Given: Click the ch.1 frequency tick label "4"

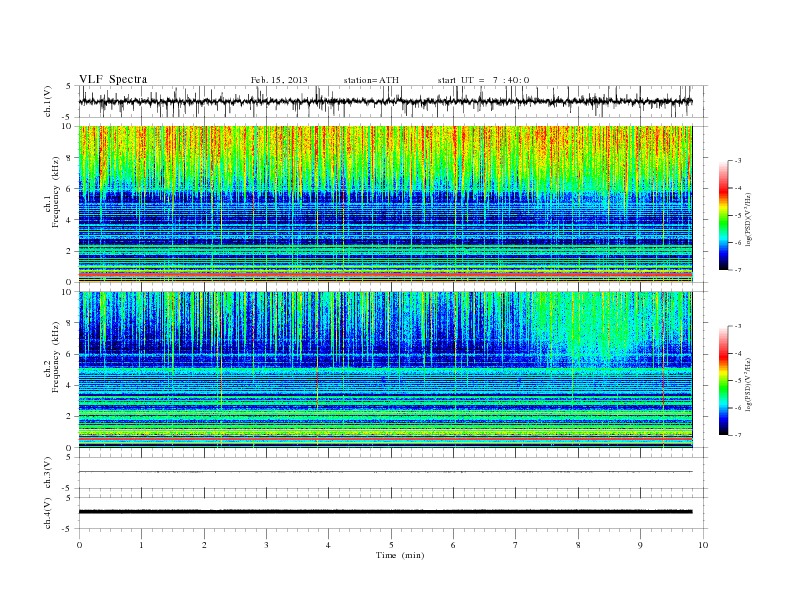Looking at the screenshot, I should [69, 220].
